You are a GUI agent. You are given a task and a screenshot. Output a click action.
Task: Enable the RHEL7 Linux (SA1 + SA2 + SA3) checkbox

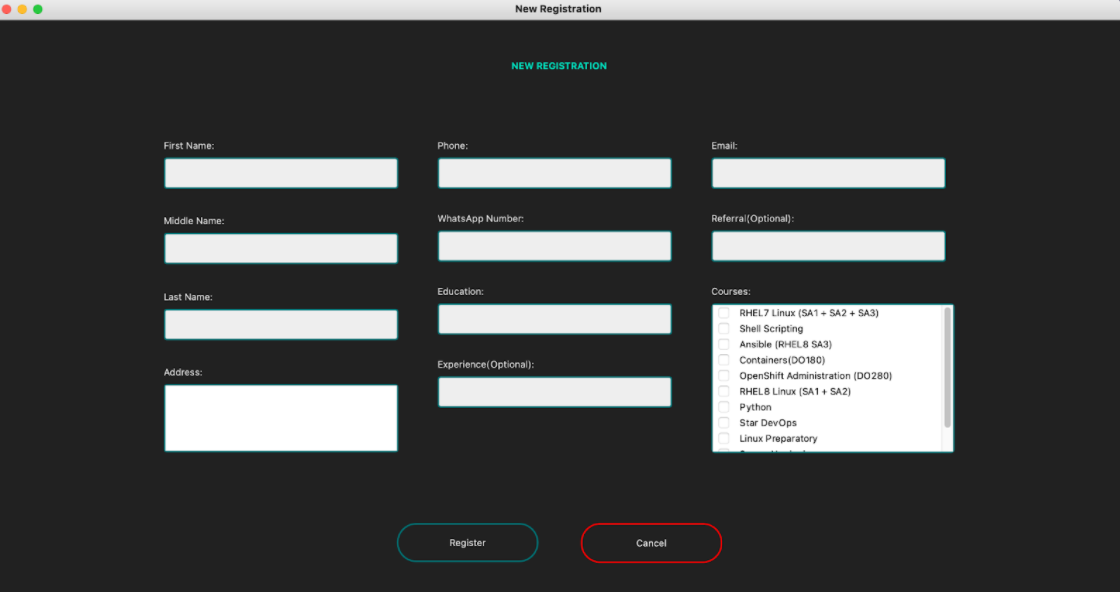[724, 312]
